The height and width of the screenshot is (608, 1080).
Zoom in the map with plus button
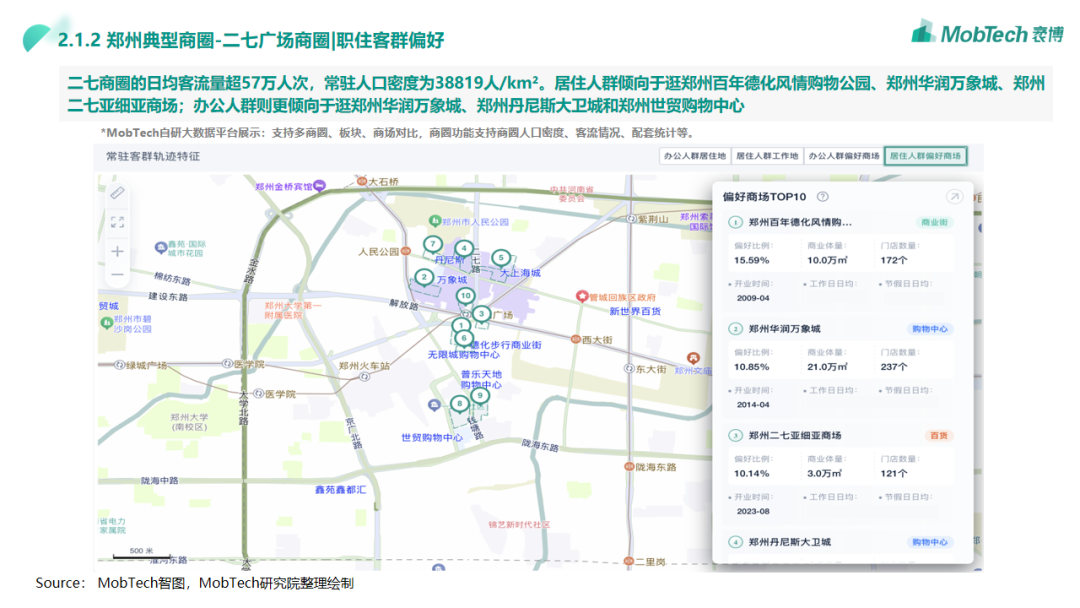coord(117,251)
